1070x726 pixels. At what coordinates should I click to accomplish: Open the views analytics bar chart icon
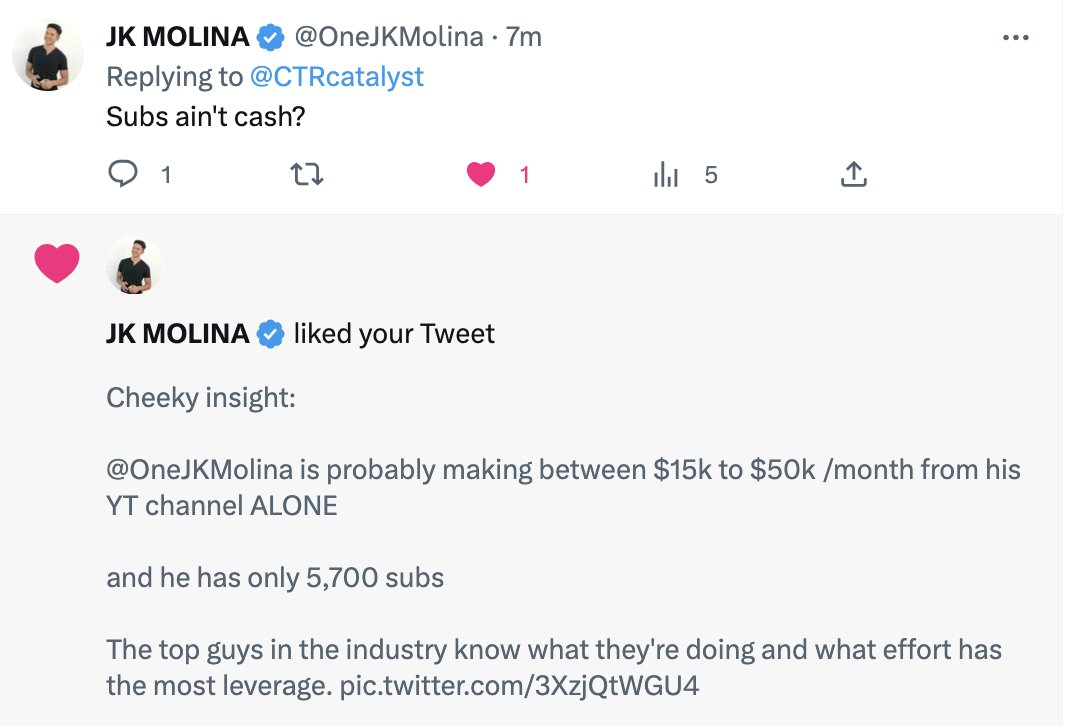[666, 175]
